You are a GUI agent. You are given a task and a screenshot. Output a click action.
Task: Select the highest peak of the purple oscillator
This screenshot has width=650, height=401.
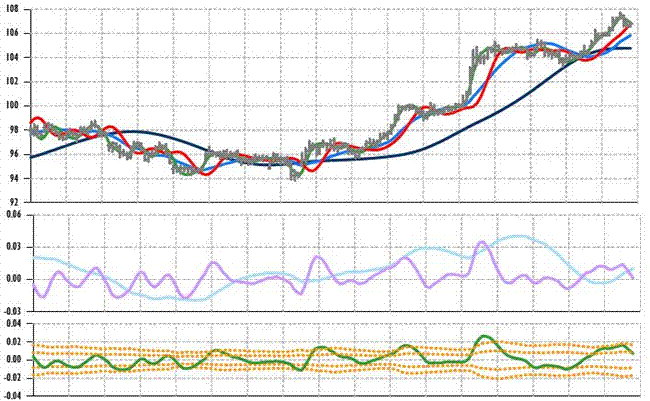(x=481, y=242)
